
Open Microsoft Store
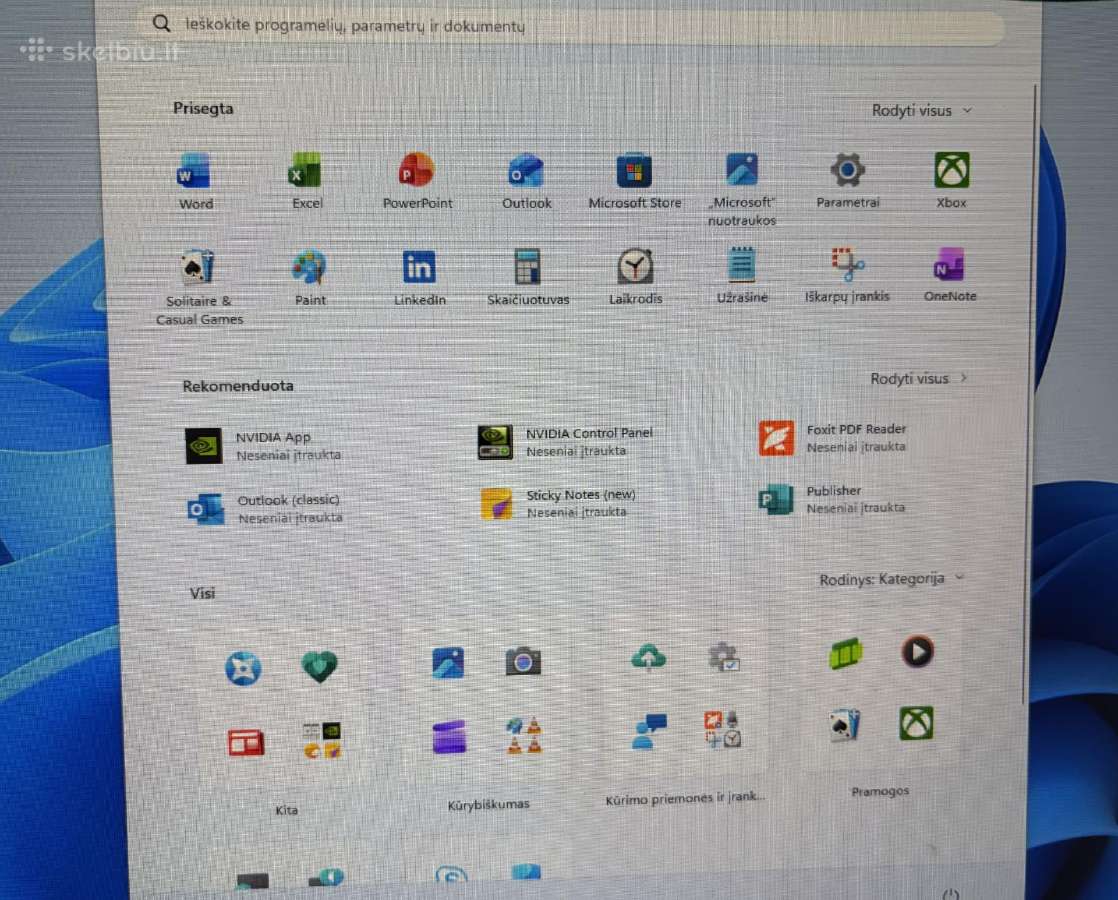[635, 181]
